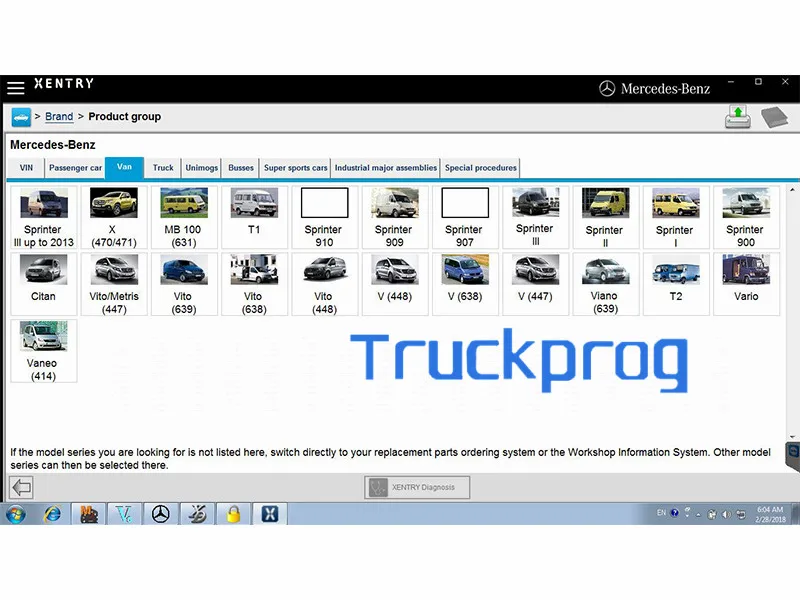Choose the Sprinter I model
This screenshot has height=600, width=800.
click(x=676, y=217)
